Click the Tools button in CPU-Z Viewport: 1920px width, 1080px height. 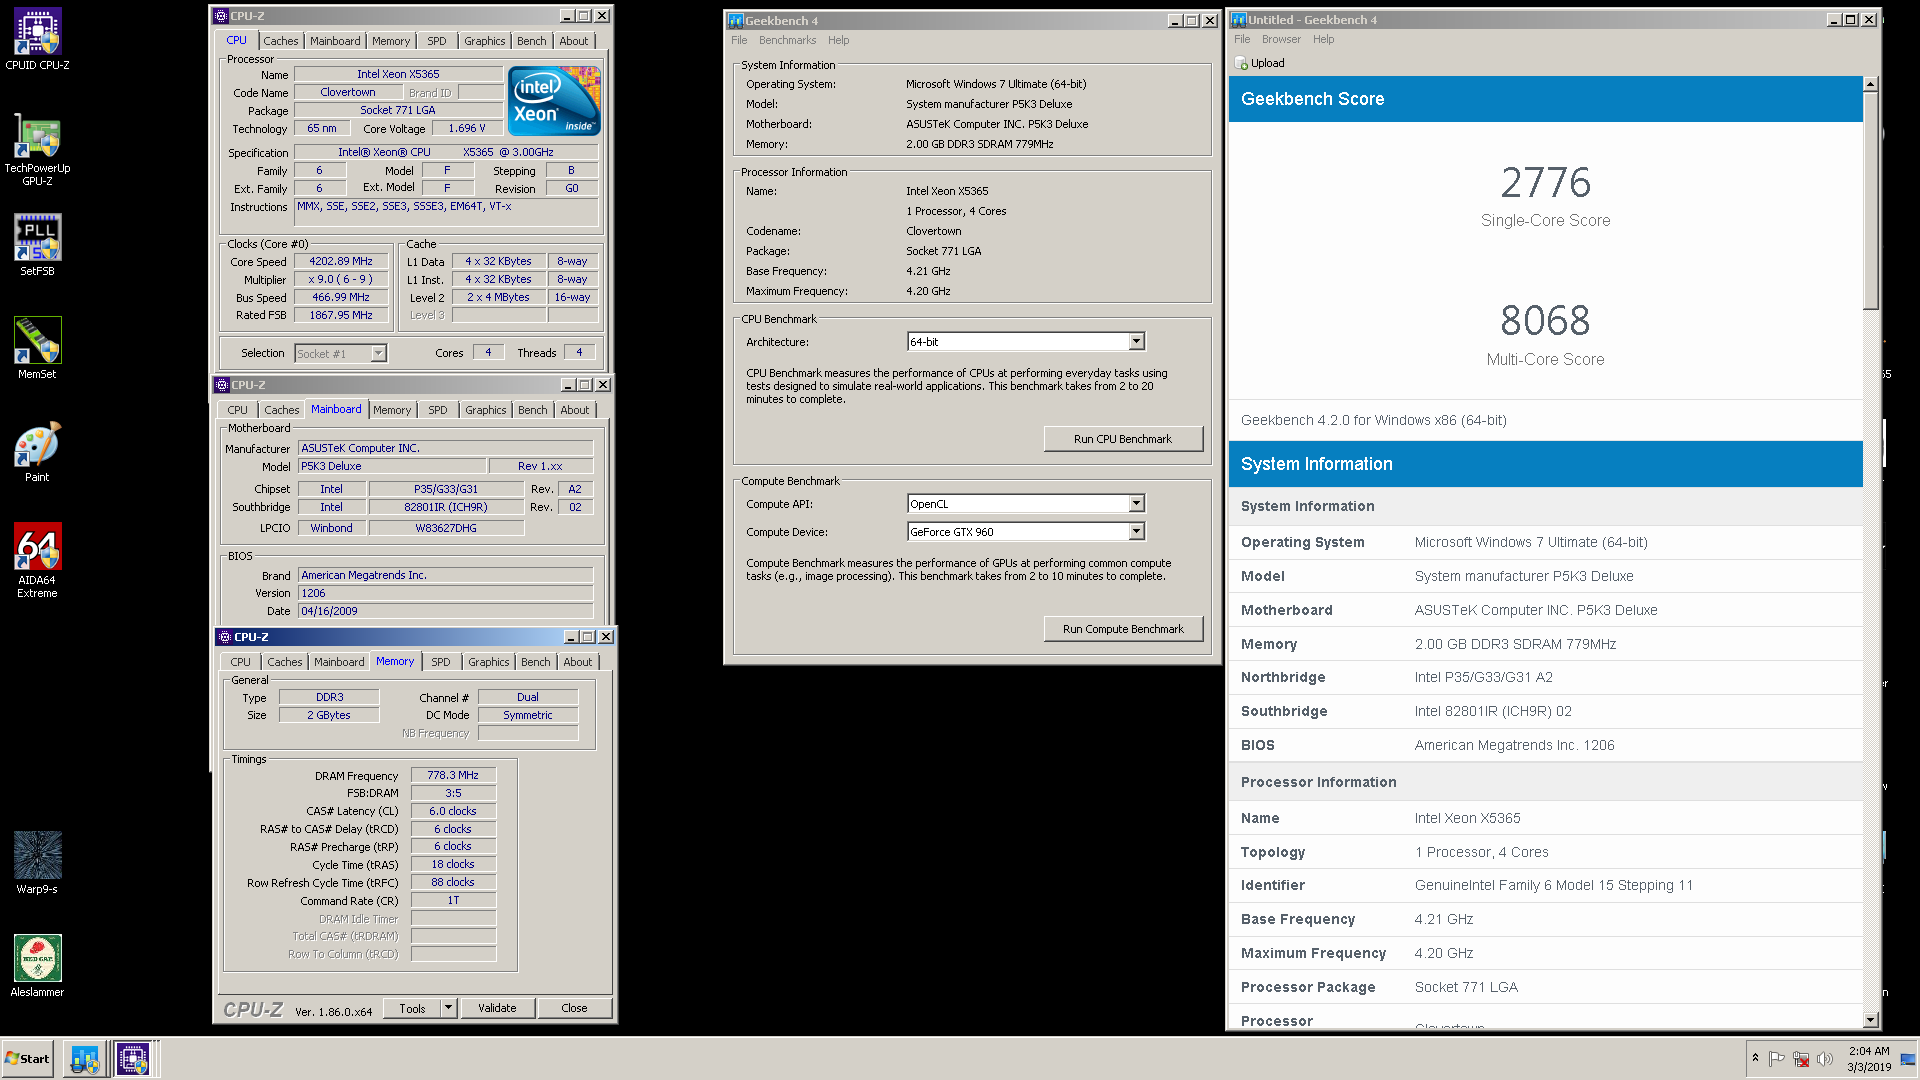(x=412, y=1008)
